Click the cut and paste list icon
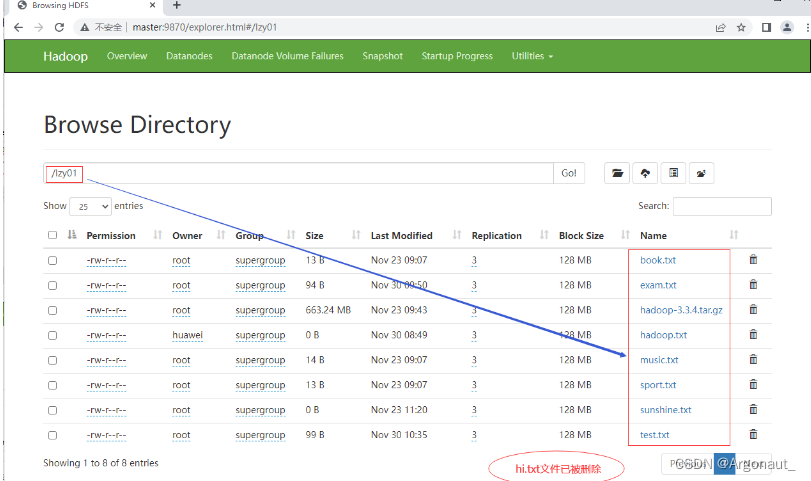Image resolution: width=811 pixels, height=481 pixels. tap(673, 173)
